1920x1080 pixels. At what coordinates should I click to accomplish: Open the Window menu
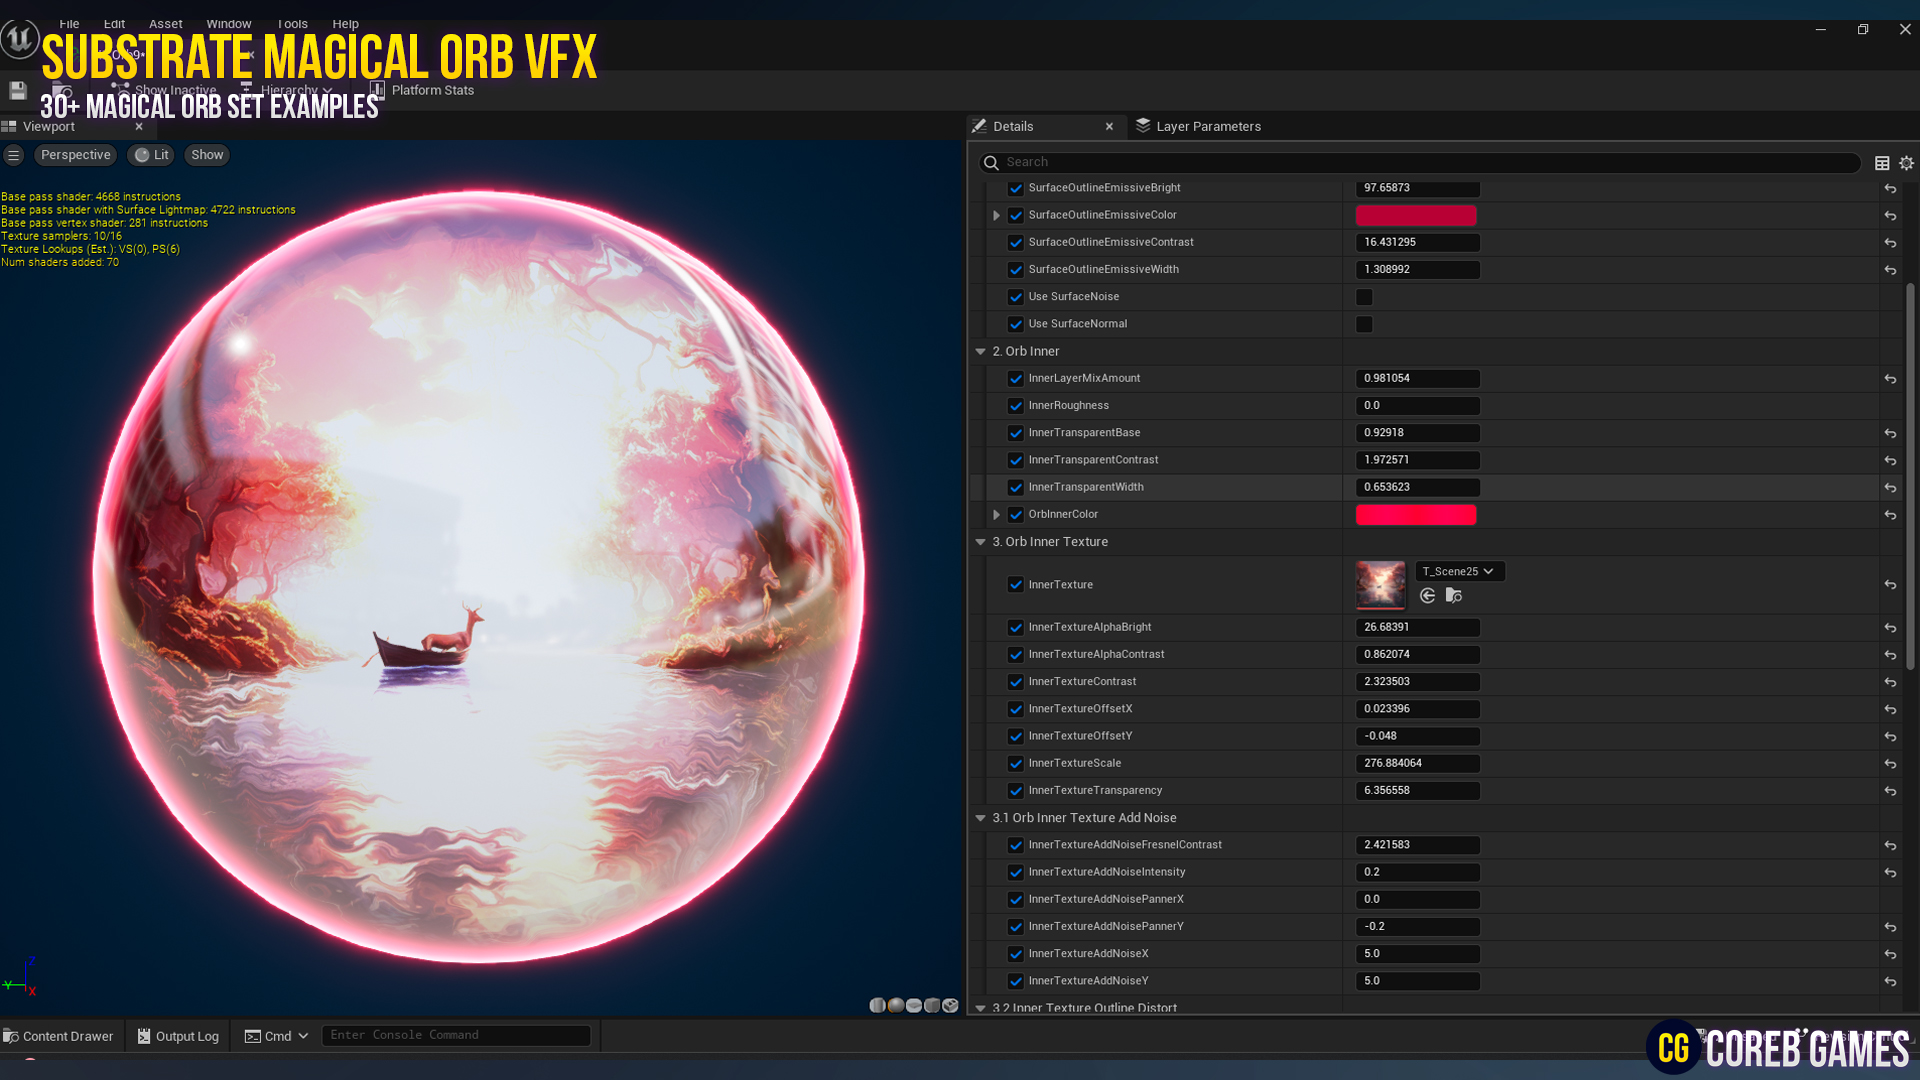point(228,23)
